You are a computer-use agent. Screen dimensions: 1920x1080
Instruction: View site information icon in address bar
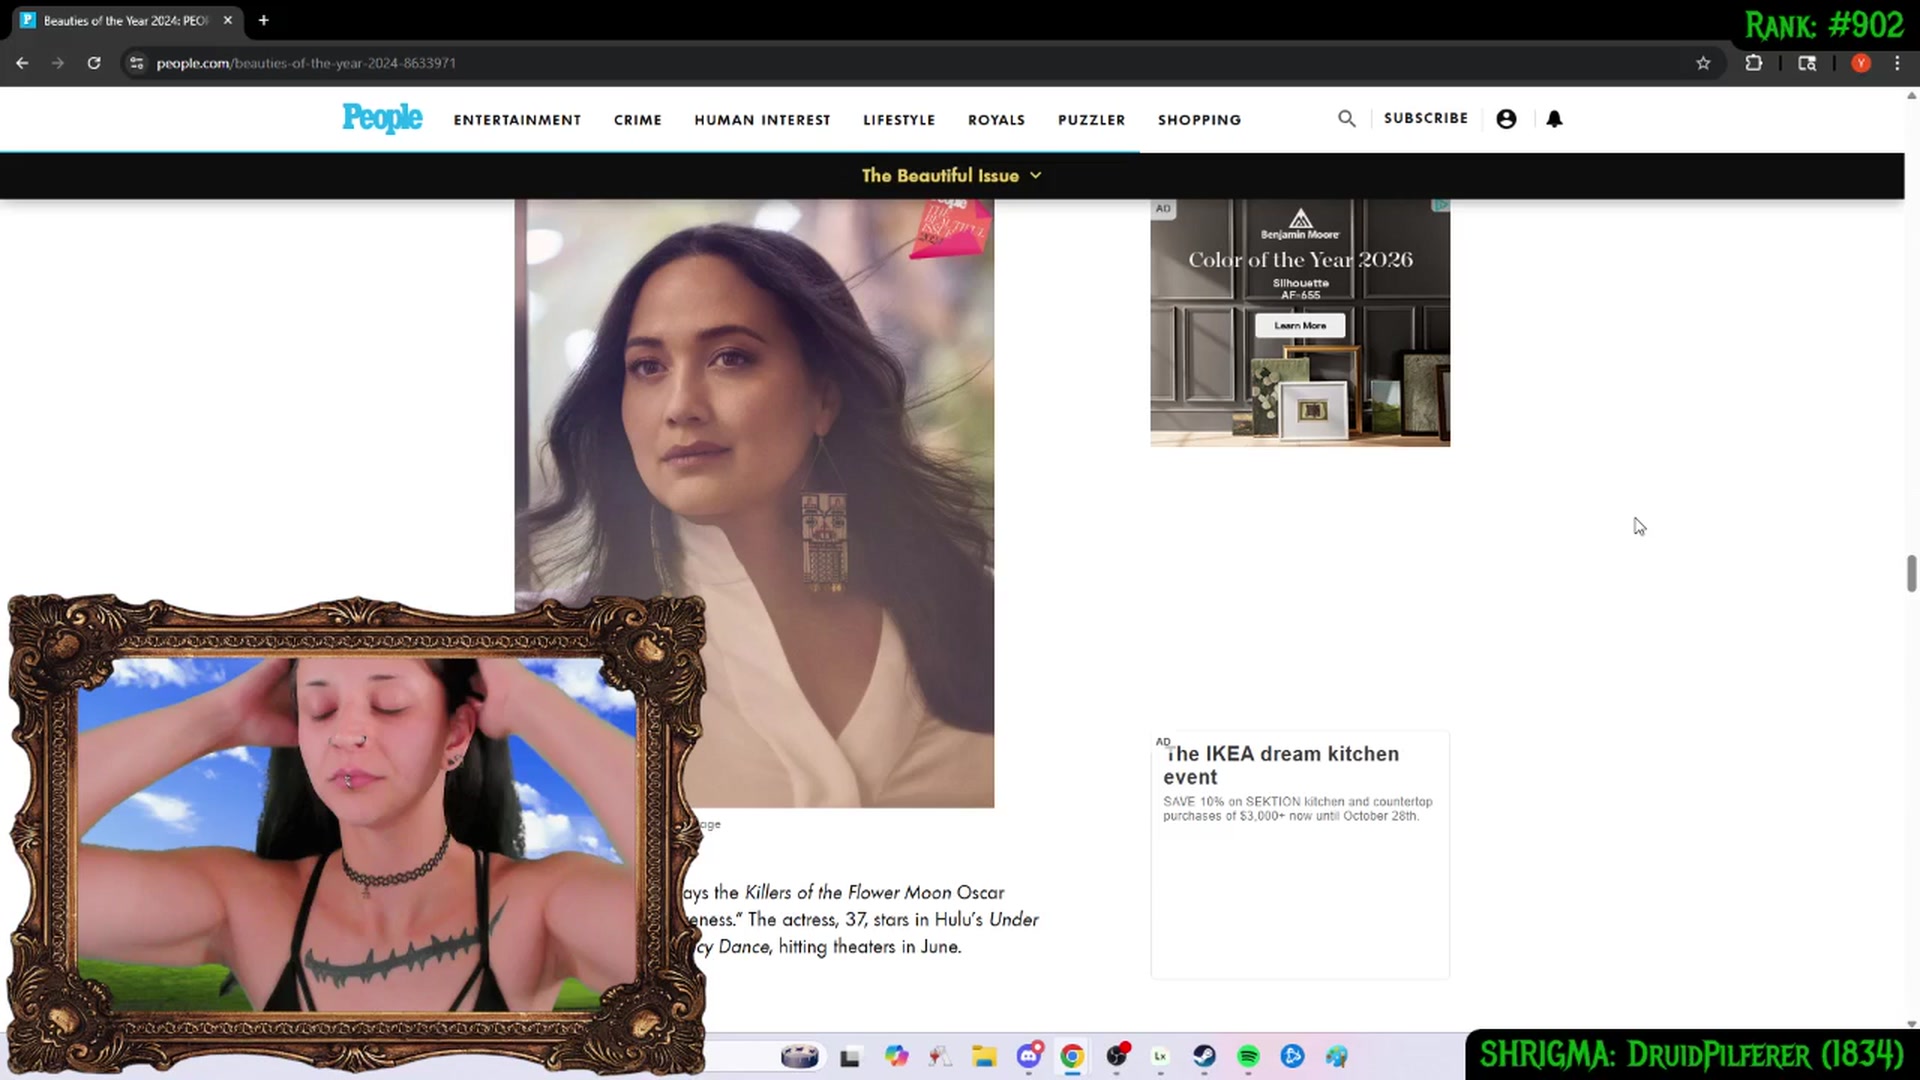[137, 63]
